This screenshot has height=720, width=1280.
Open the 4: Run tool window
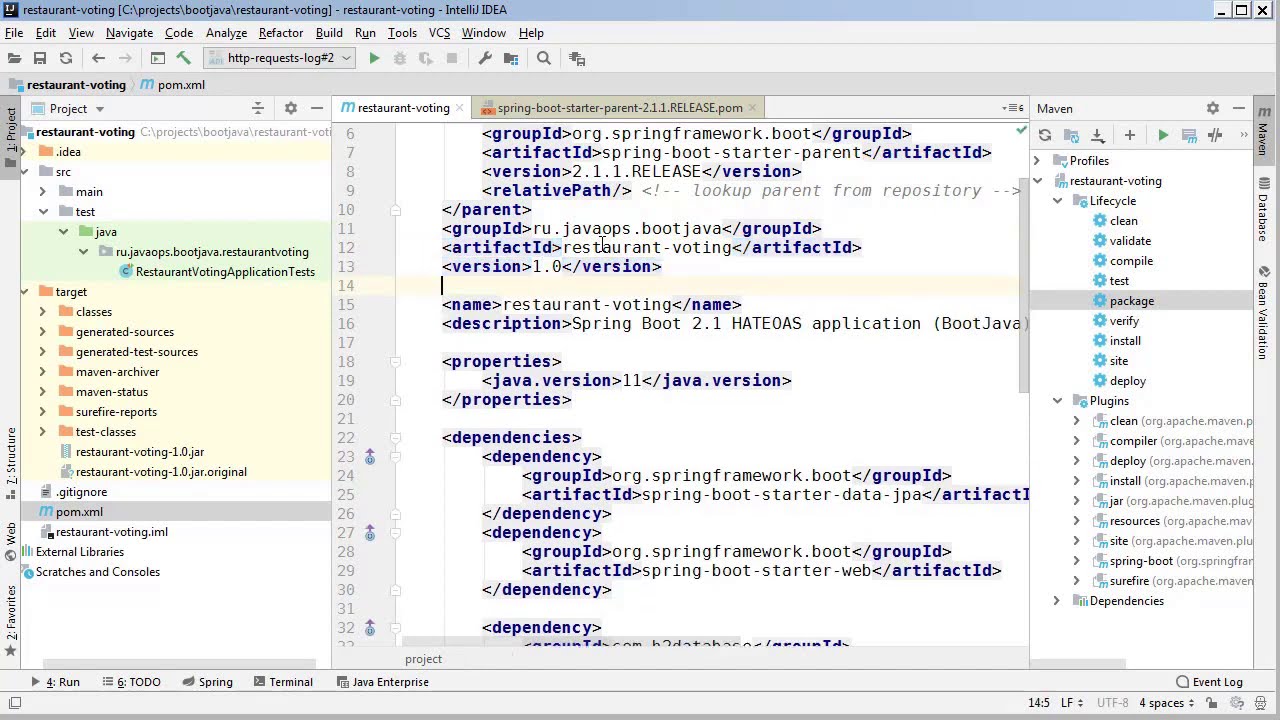(56, 682)
